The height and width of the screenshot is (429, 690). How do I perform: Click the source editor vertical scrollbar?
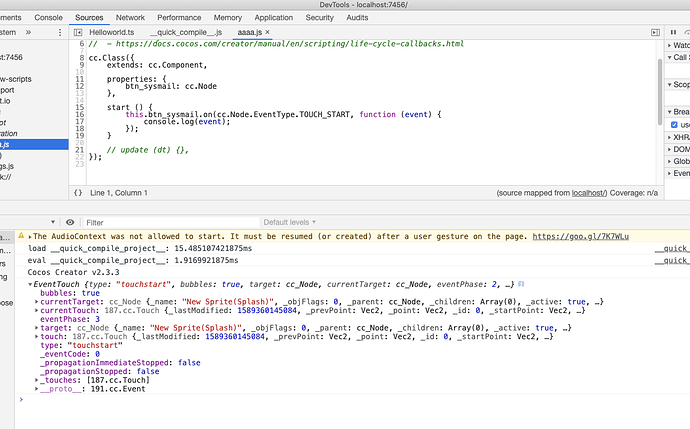pos(660,92)
